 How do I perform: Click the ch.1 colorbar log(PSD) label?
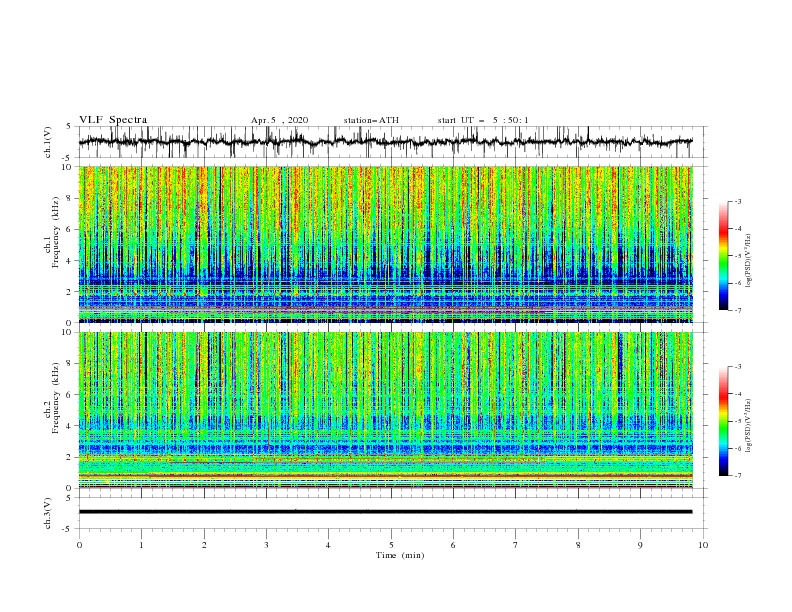coord(749,261)
